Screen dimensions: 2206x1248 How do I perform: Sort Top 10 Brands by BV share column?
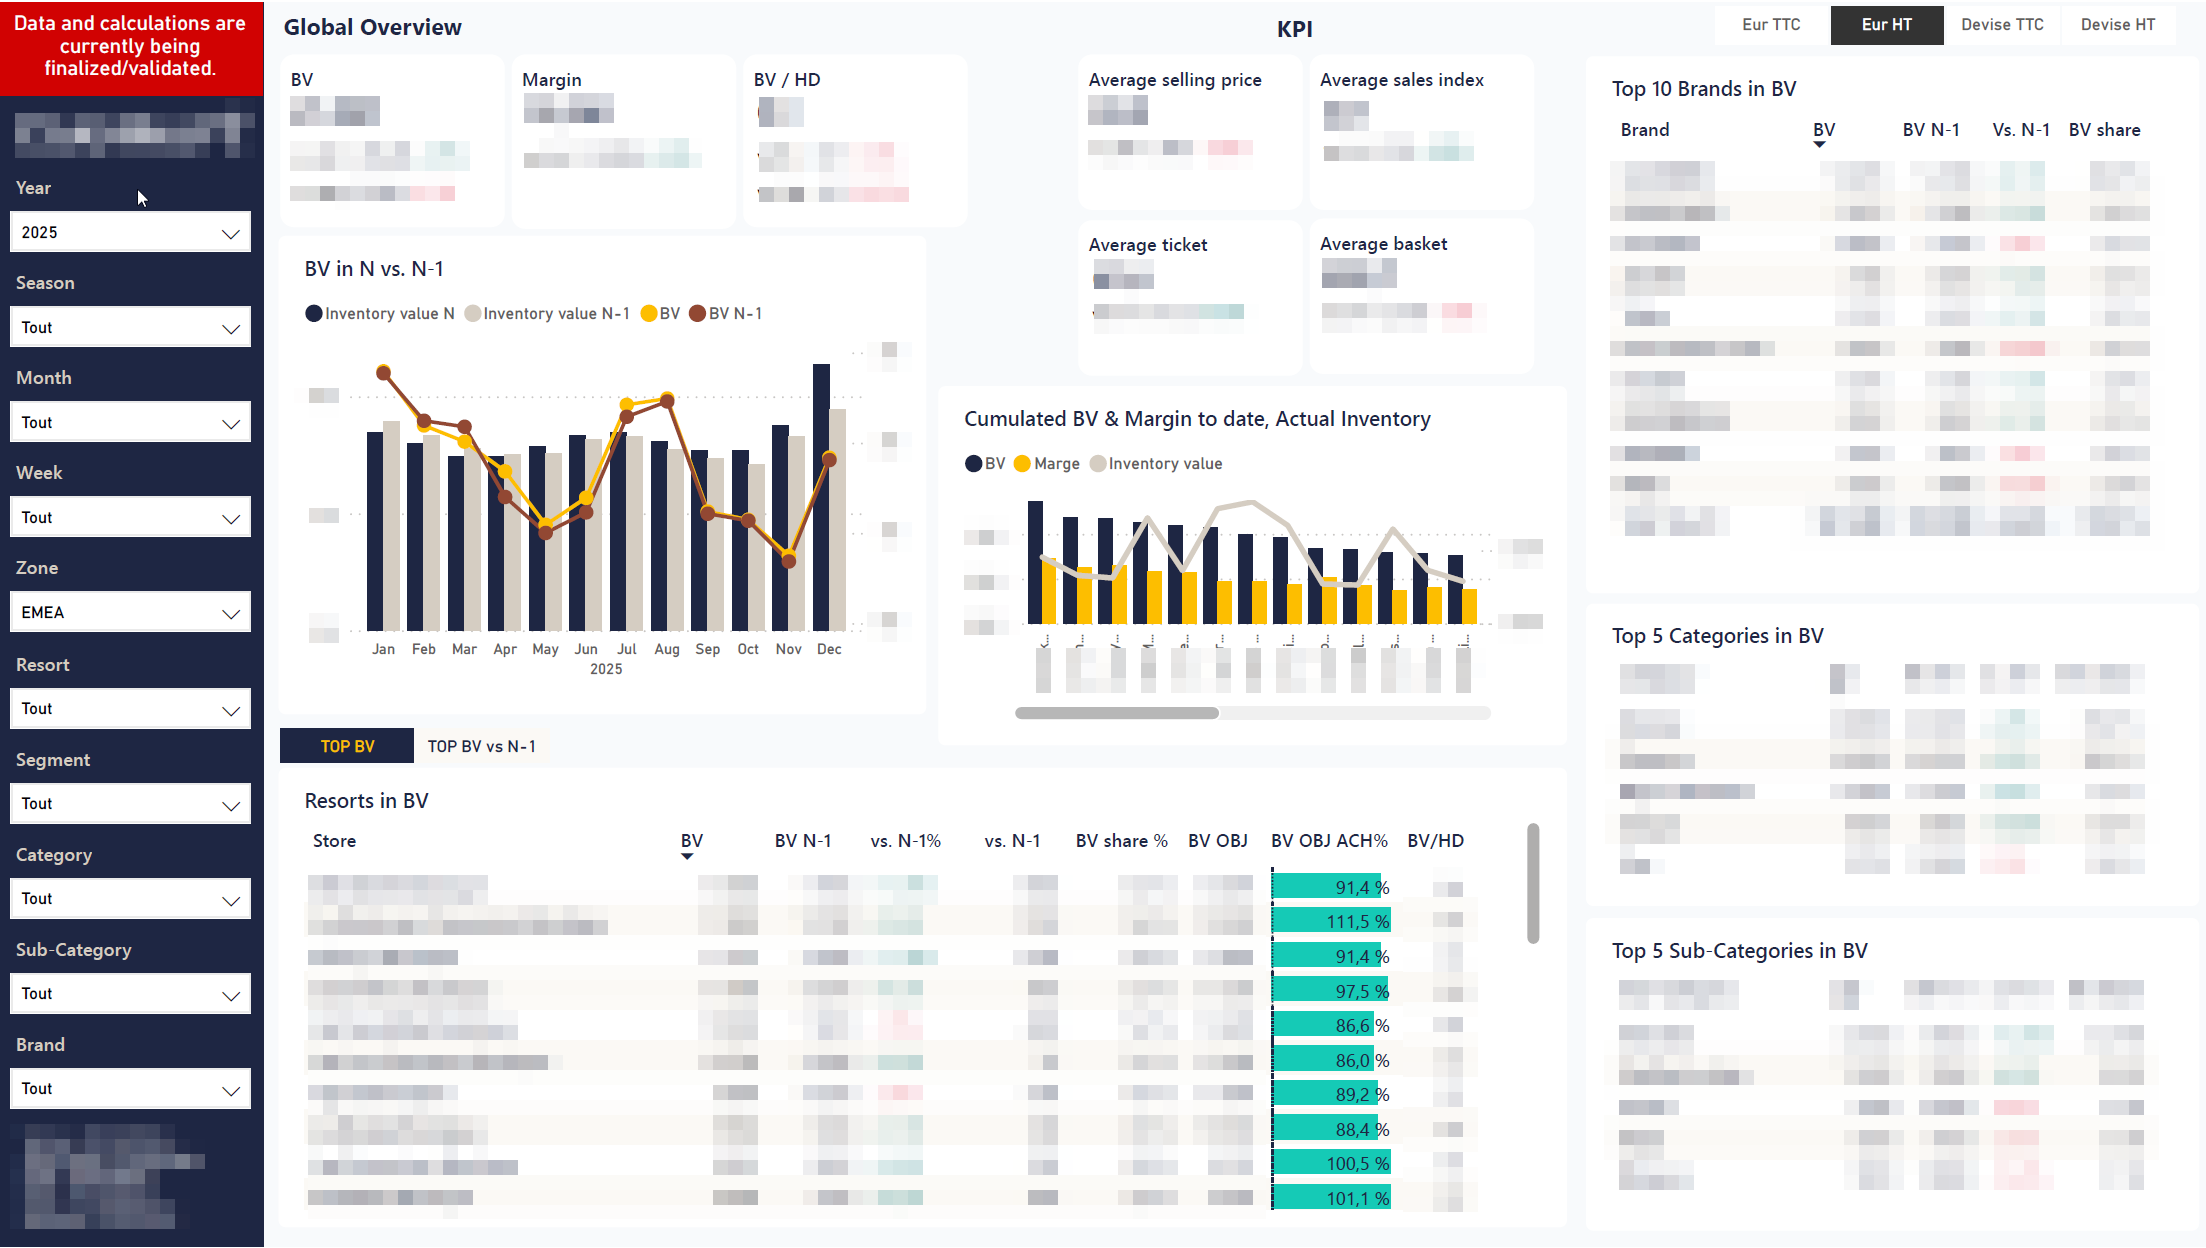pyautogui.click(x=2104, y=129)
